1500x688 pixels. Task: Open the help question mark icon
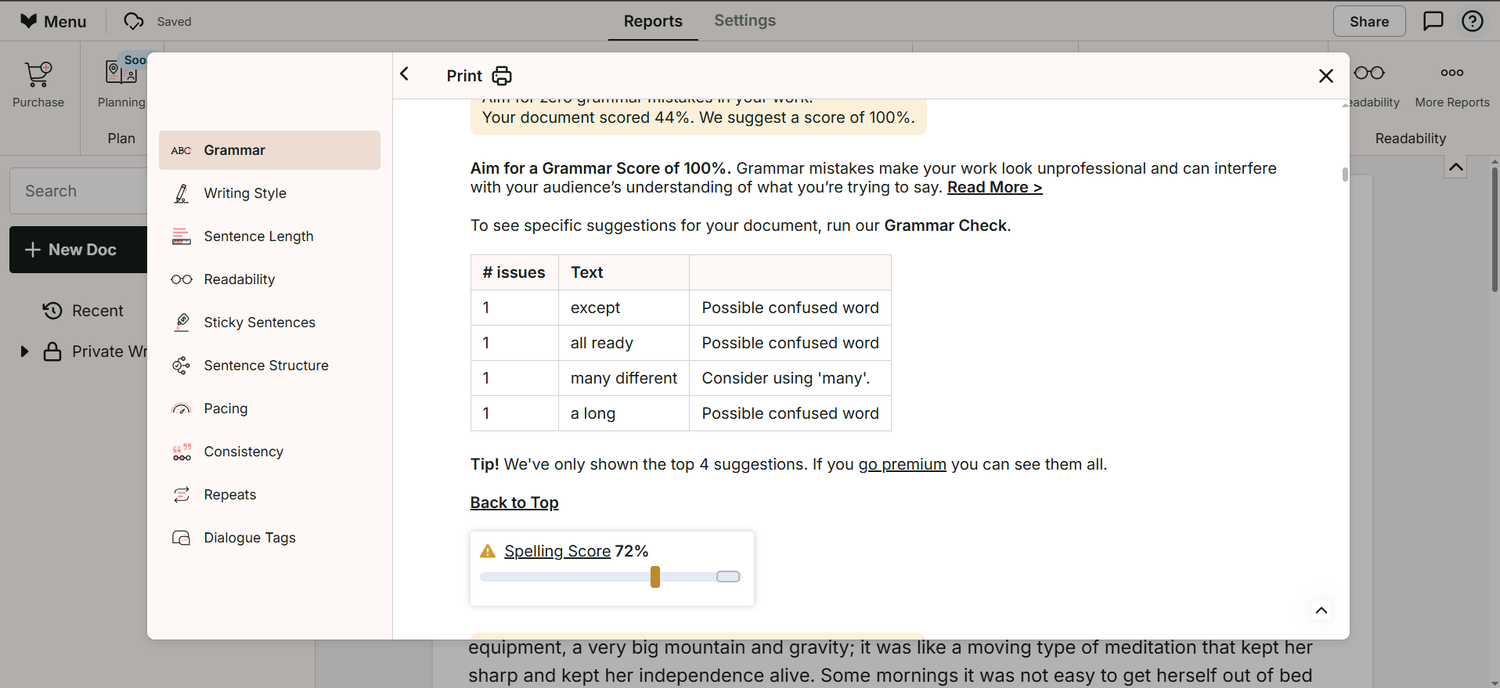tap(1472, 21)
